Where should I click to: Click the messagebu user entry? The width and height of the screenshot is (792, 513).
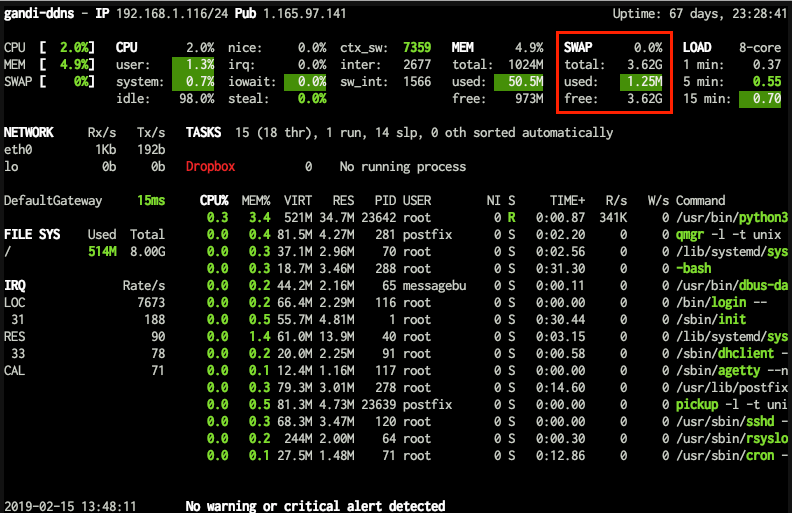(434, 286)
